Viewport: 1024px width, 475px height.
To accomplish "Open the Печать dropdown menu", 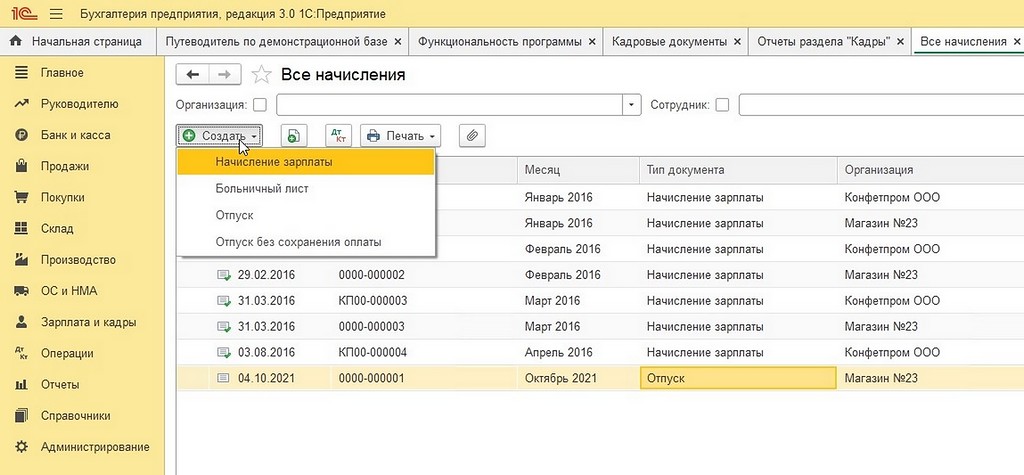I will 401,136.
